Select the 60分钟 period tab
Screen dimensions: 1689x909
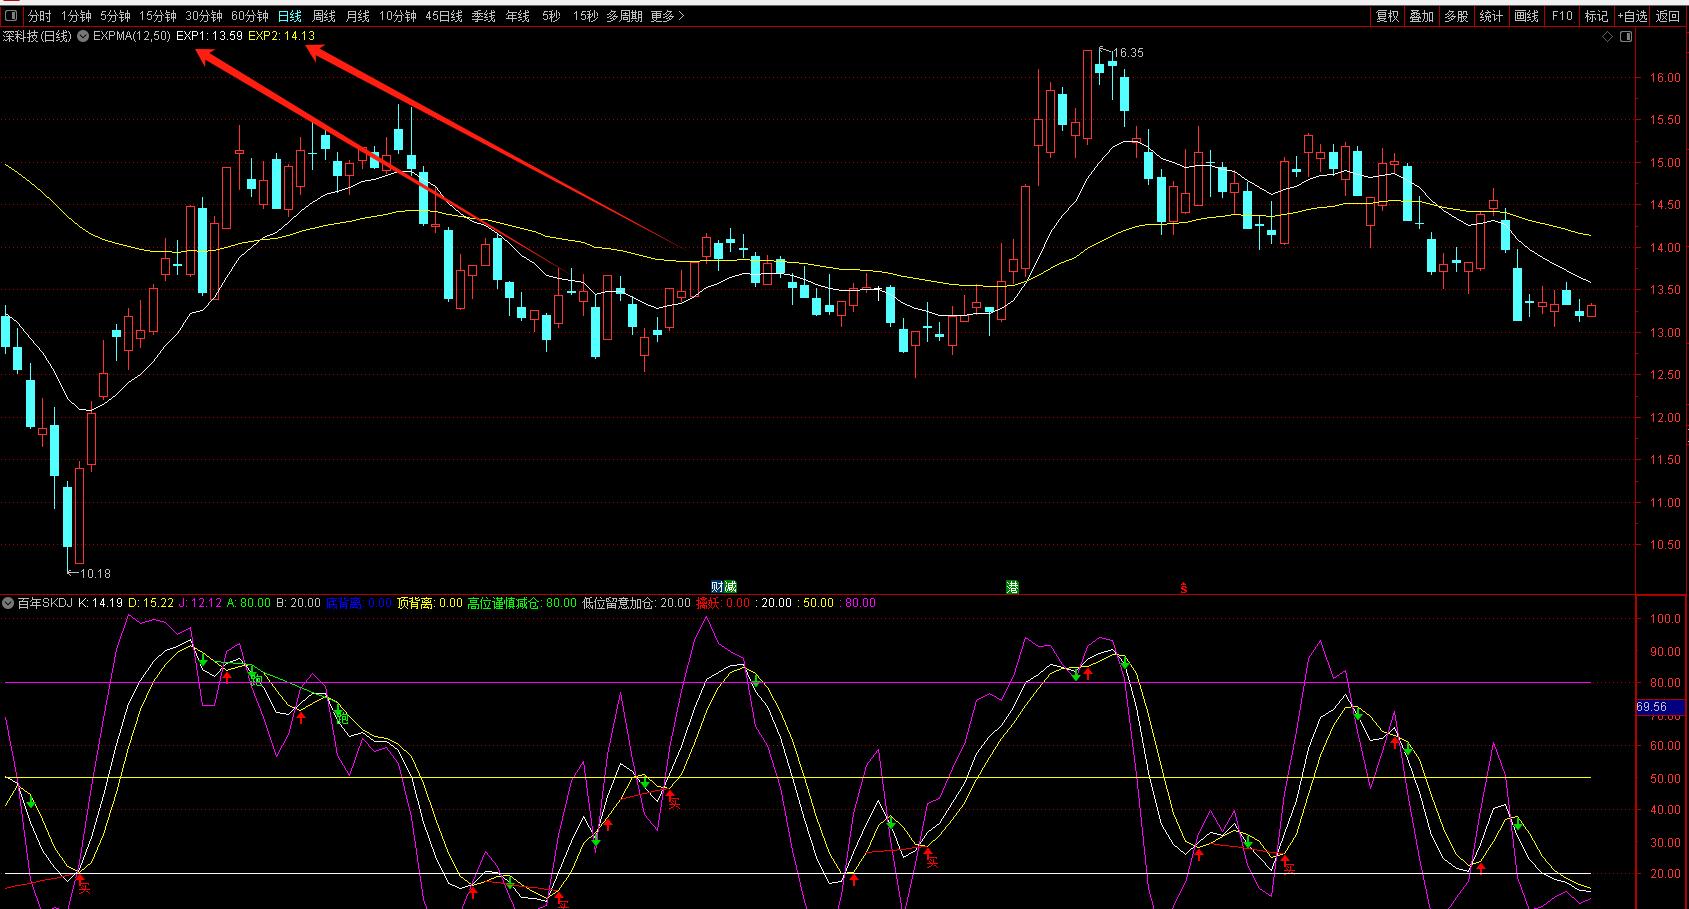click(x=250, y=16)
